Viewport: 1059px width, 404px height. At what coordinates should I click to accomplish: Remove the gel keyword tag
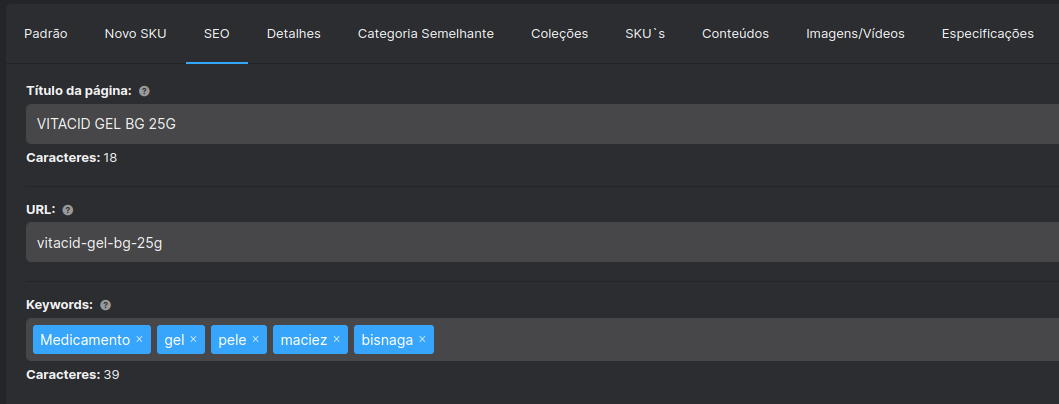pos(193,339)
